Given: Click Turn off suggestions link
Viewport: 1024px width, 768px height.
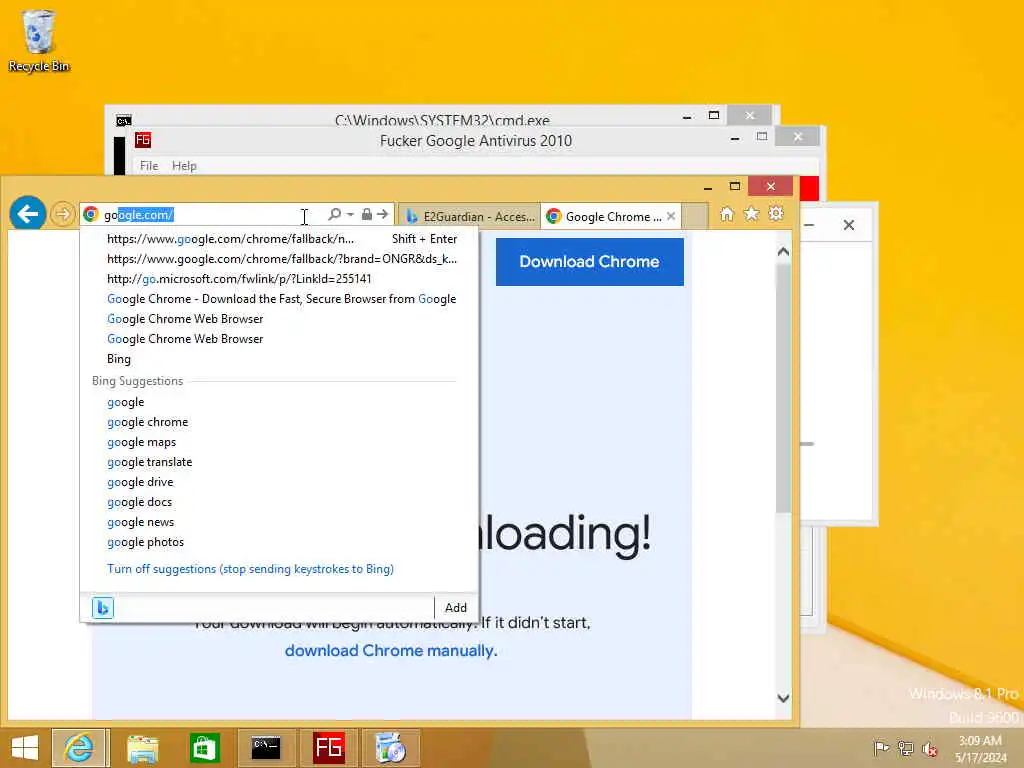Looking at the screenshot, I should point(250,569).
